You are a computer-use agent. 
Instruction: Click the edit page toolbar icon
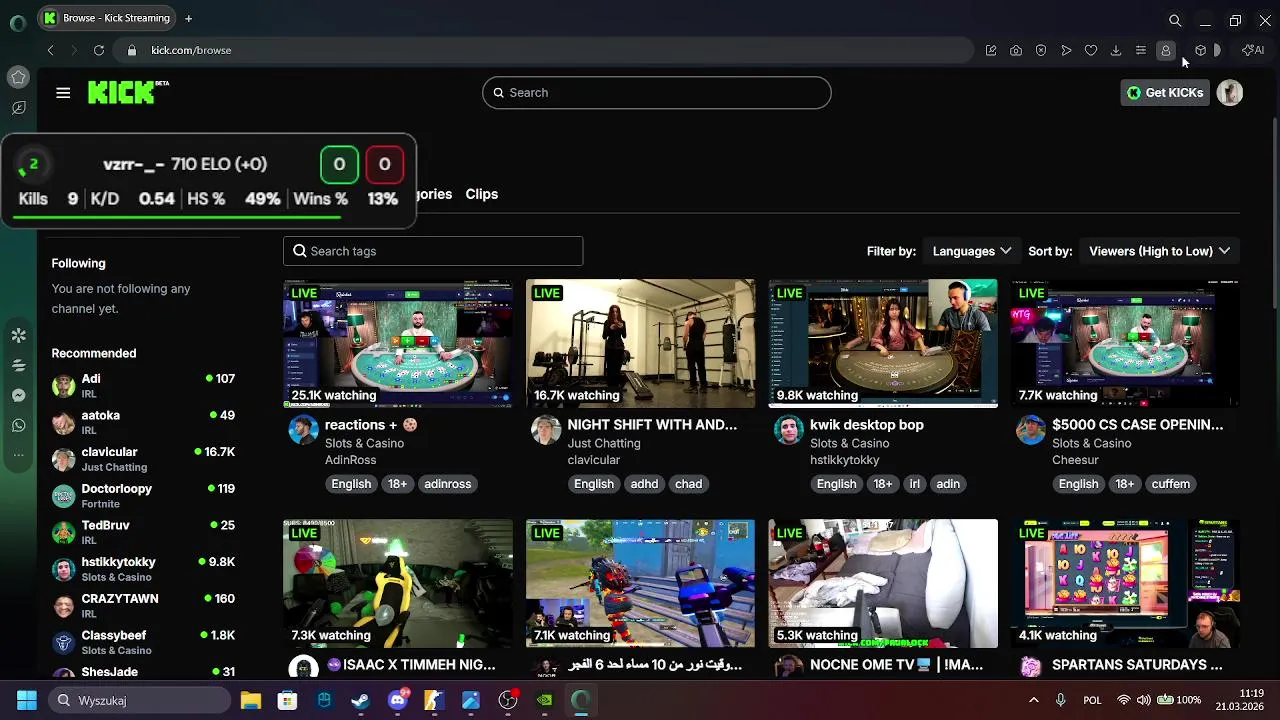(x=991, y=50)
